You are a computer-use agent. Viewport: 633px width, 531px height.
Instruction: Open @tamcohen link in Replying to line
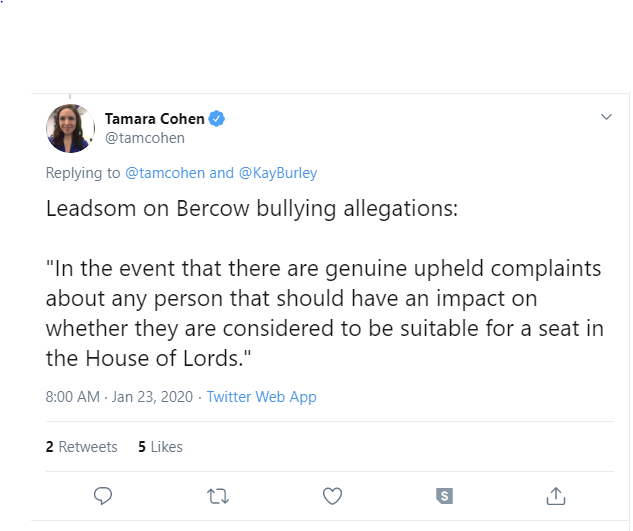[x=165, y=173]
